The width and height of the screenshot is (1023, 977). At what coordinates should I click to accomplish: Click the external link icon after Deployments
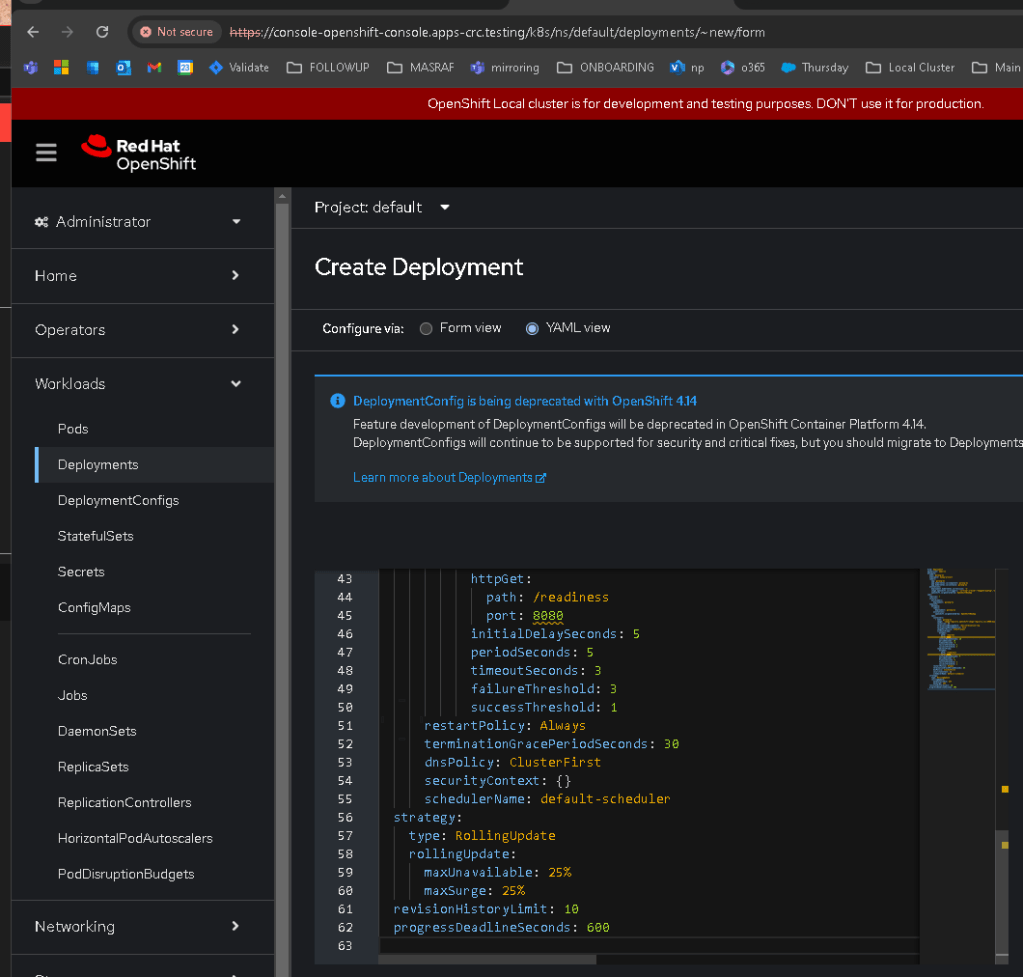(x=541, y=478)
